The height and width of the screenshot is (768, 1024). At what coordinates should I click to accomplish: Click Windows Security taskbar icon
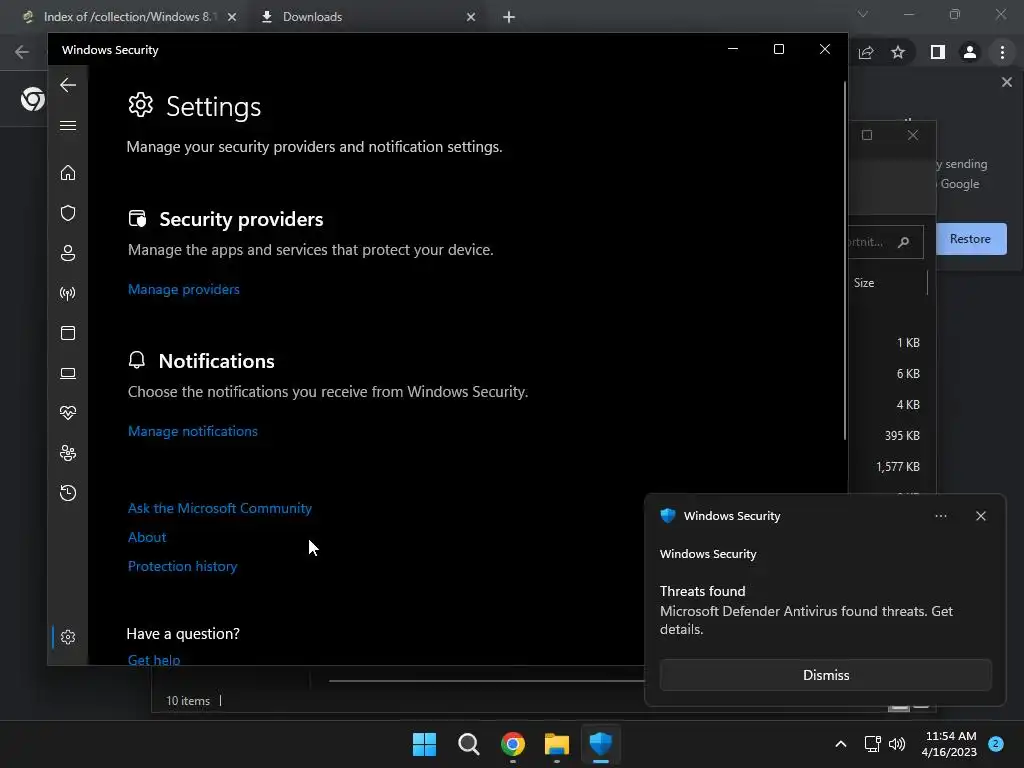coord(600,744)
